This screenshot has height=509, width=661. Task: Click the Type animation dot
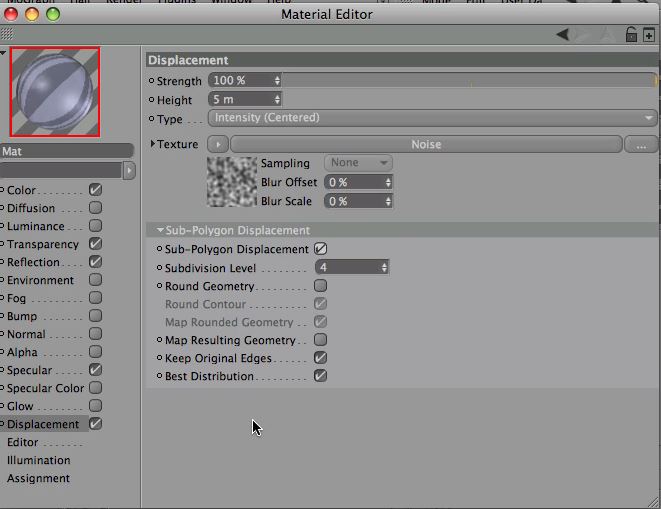point(151,119)
